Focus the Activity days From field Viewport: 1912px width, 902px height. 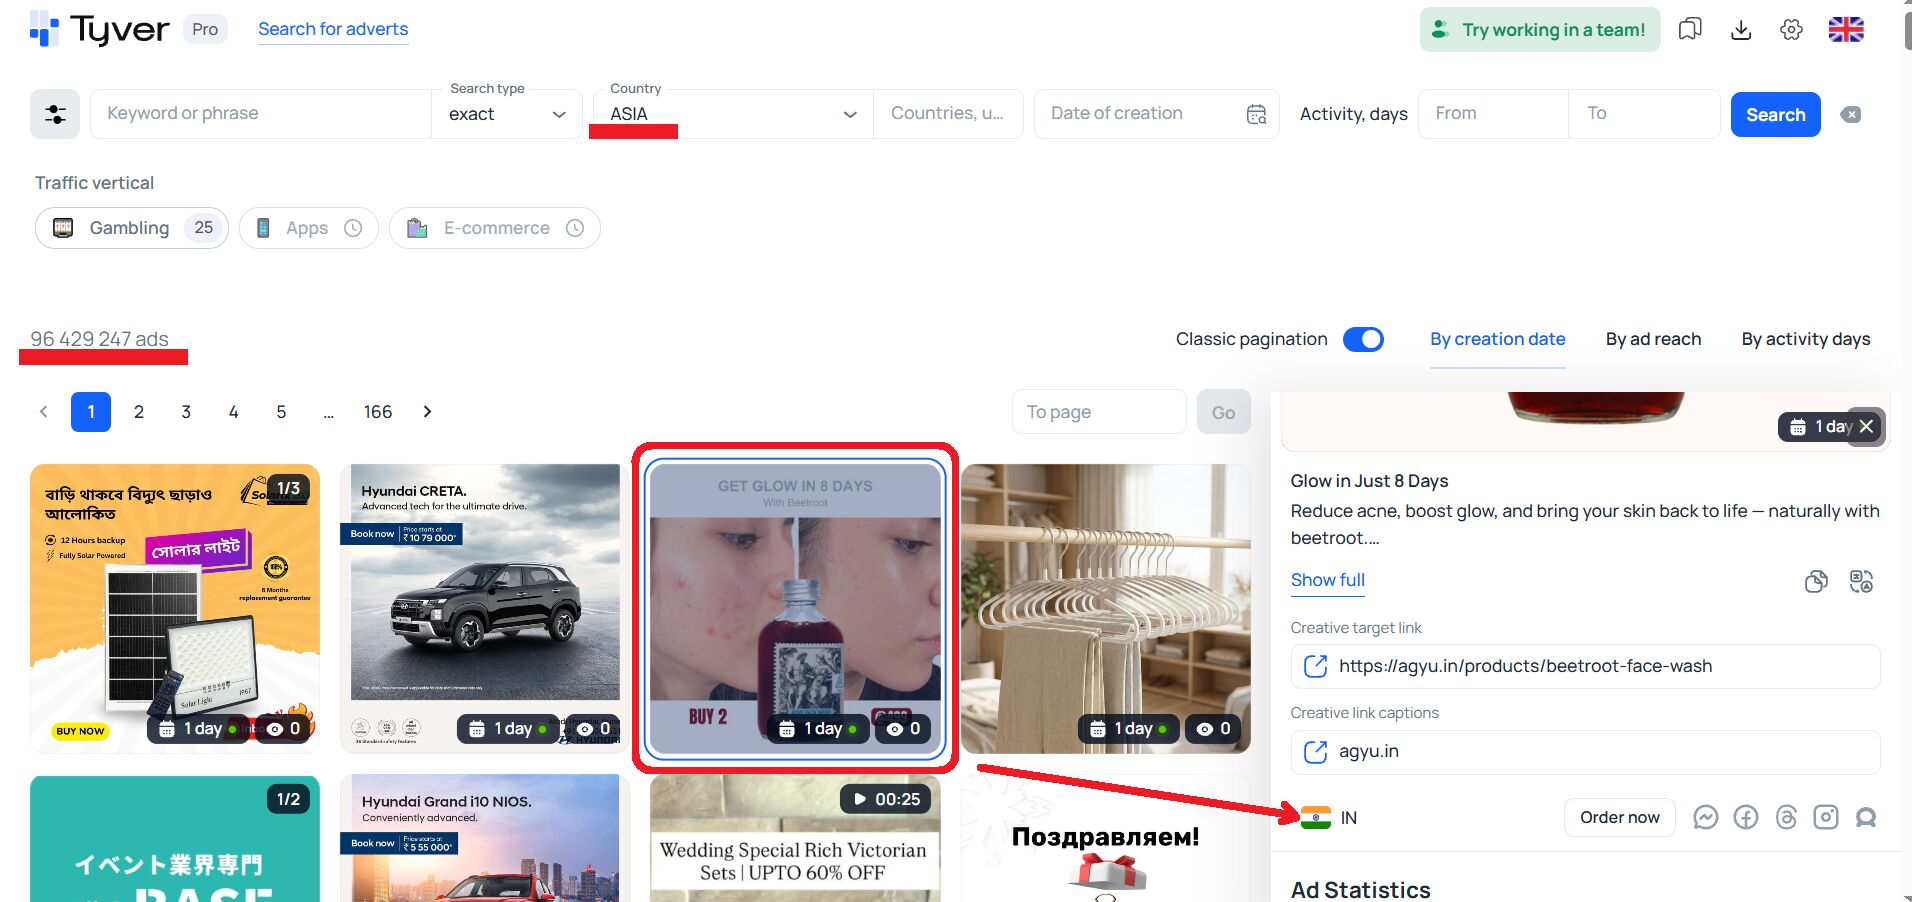point(1493,114)
